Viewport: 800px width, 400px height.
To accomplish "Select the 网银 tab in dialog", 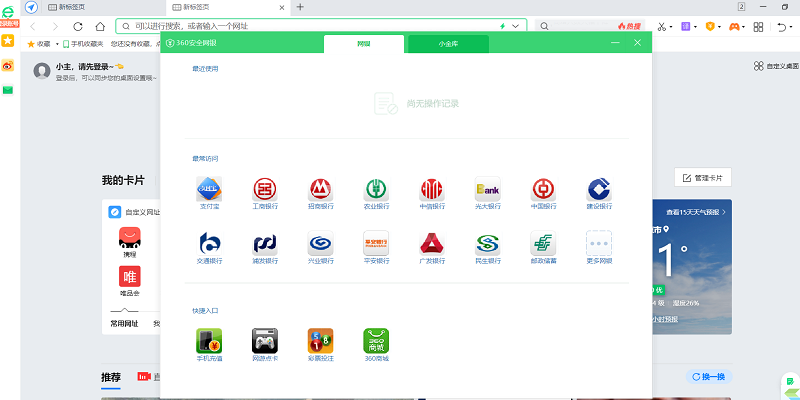I will (x=364, y=44).
